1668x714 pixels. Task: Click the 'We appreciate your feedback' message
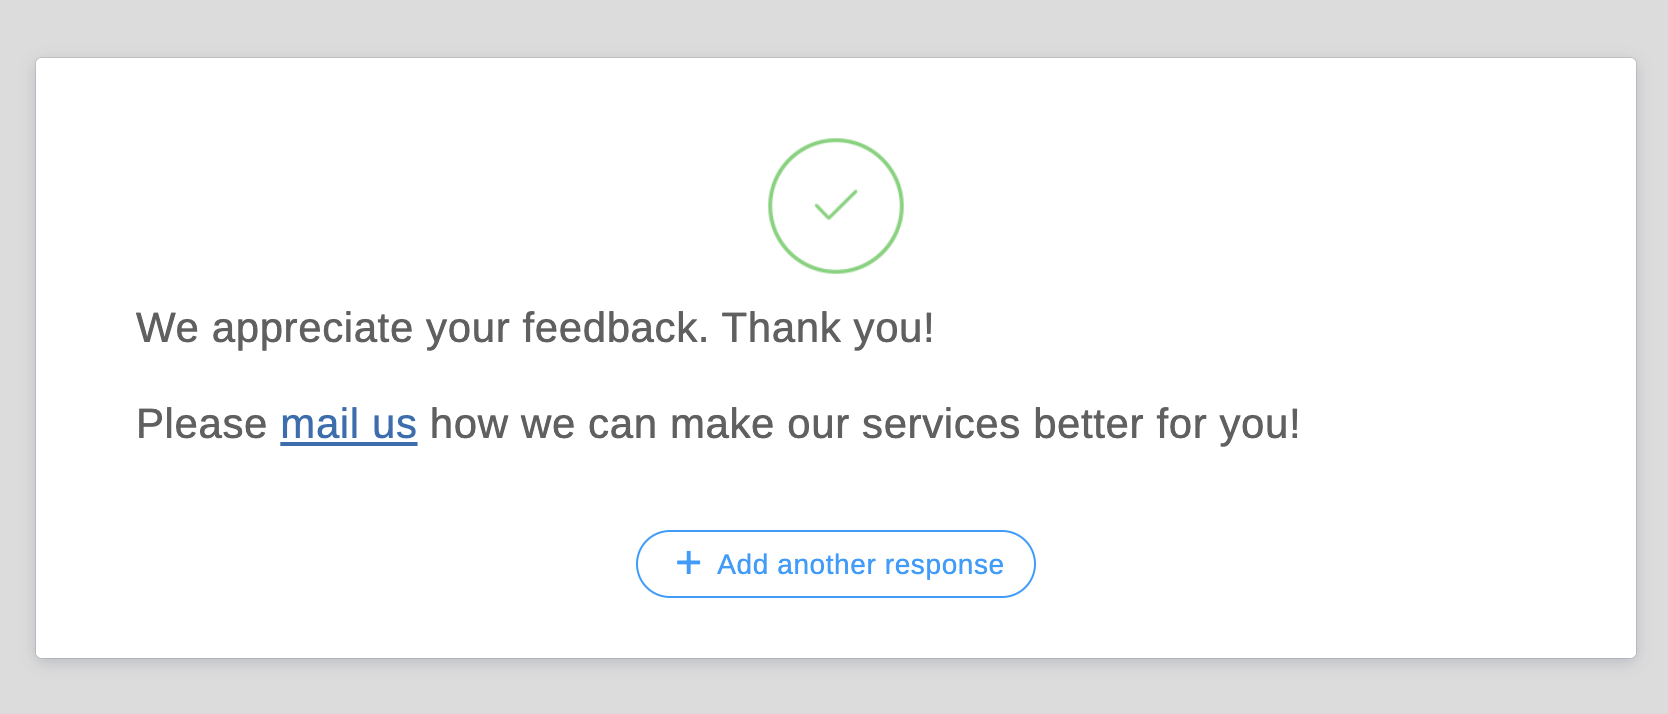point(420,328)
